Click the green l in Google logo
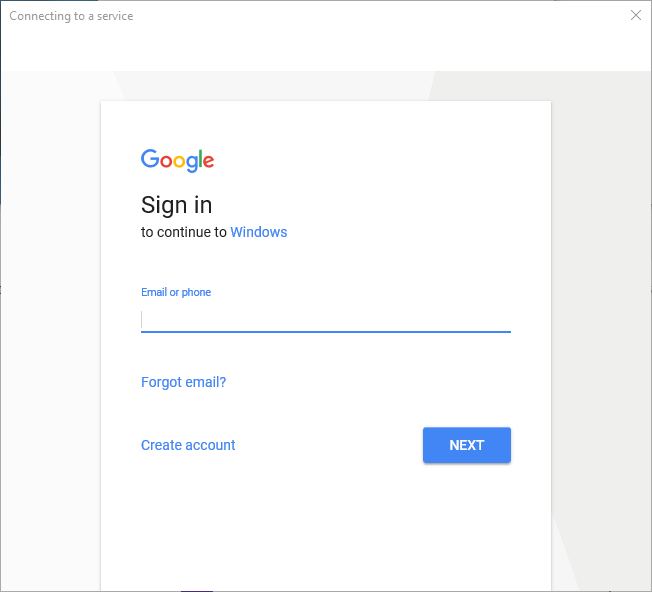The height and width of the screenshot is (592, 652). (202, 159)
